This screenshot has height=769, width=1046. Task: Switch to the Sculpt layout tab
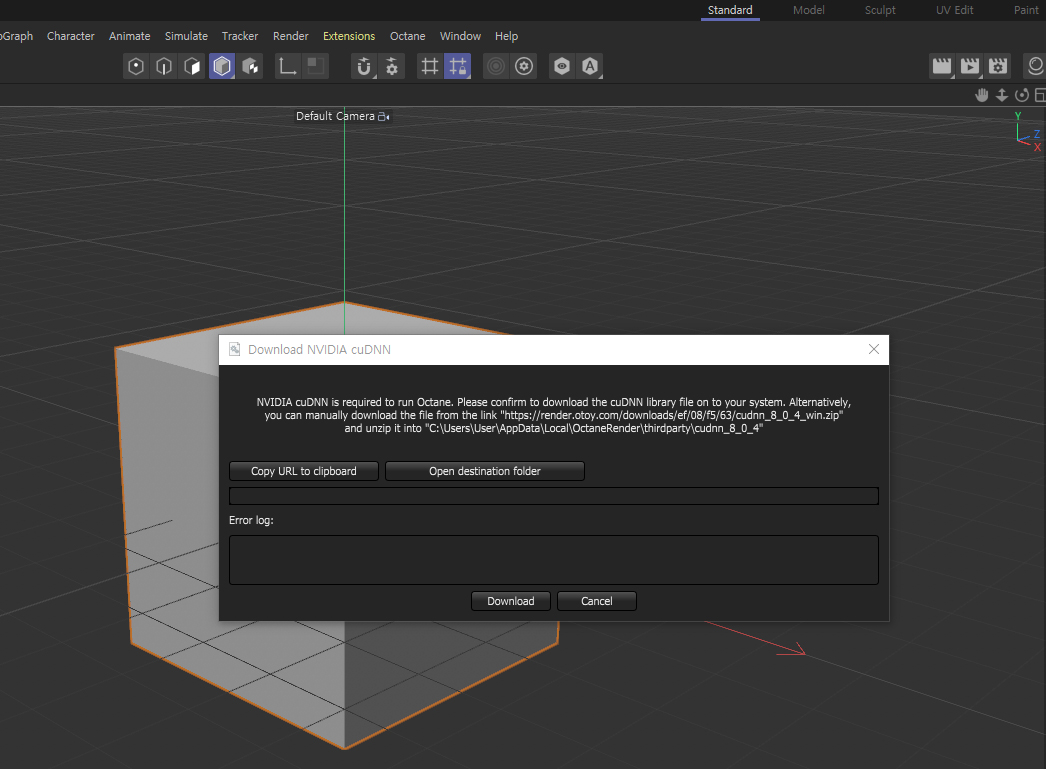click(880, 10)
